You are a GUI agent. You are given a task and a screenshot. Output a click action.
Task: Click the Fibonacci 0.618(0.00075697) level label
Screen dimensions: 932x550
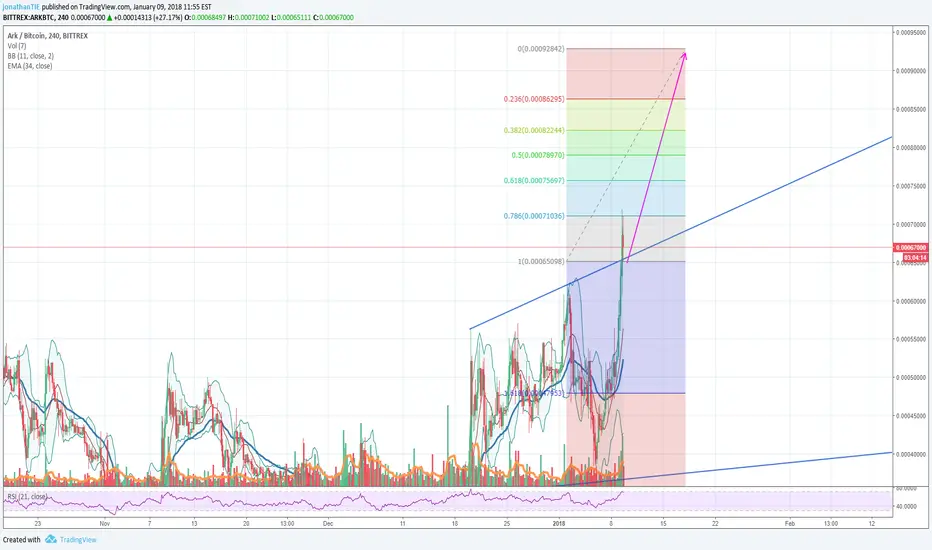534,180
